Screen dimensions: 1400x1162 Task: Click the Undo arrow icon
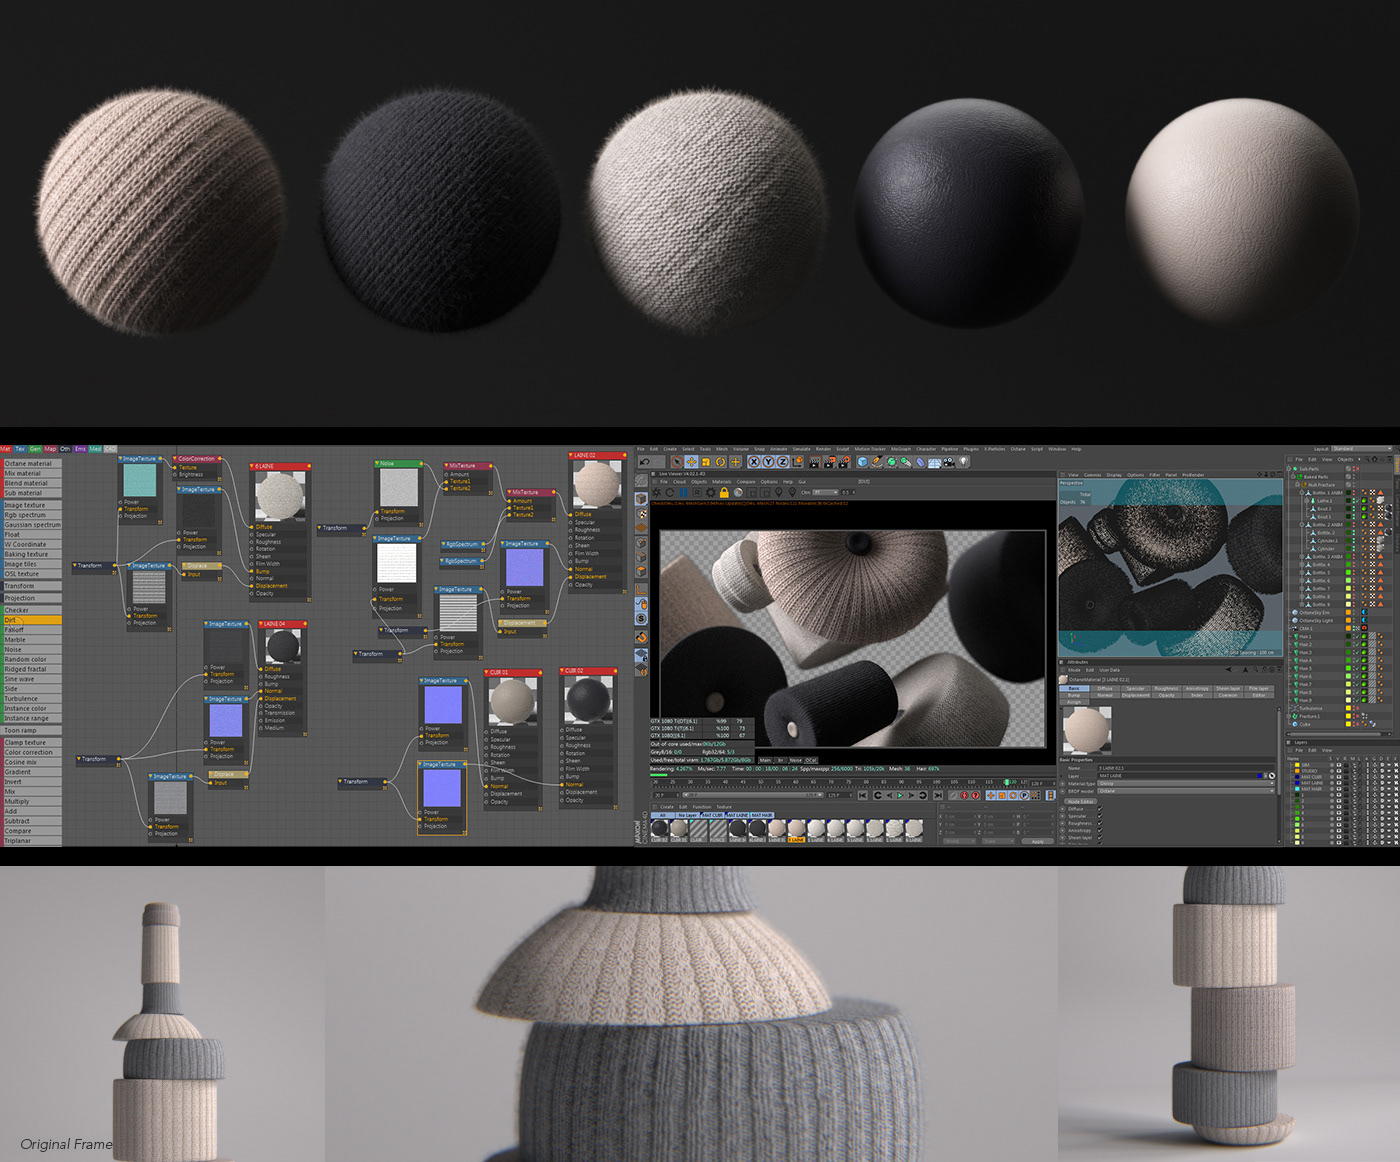(644, 462)
